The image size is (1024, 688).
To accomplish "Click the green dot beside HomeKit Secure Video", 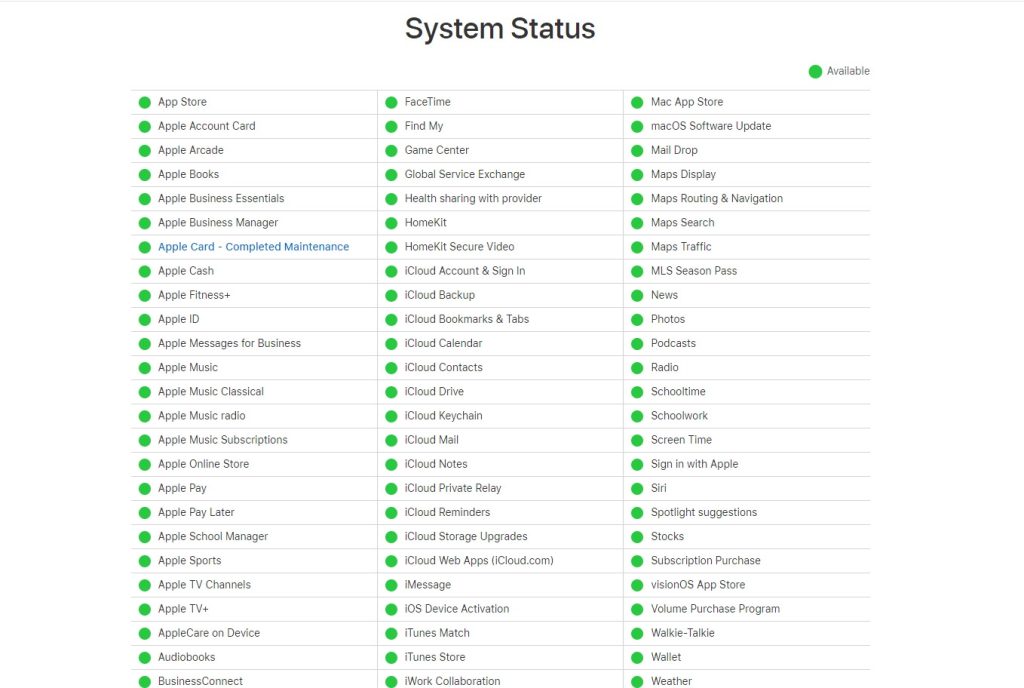I will 391,247.
